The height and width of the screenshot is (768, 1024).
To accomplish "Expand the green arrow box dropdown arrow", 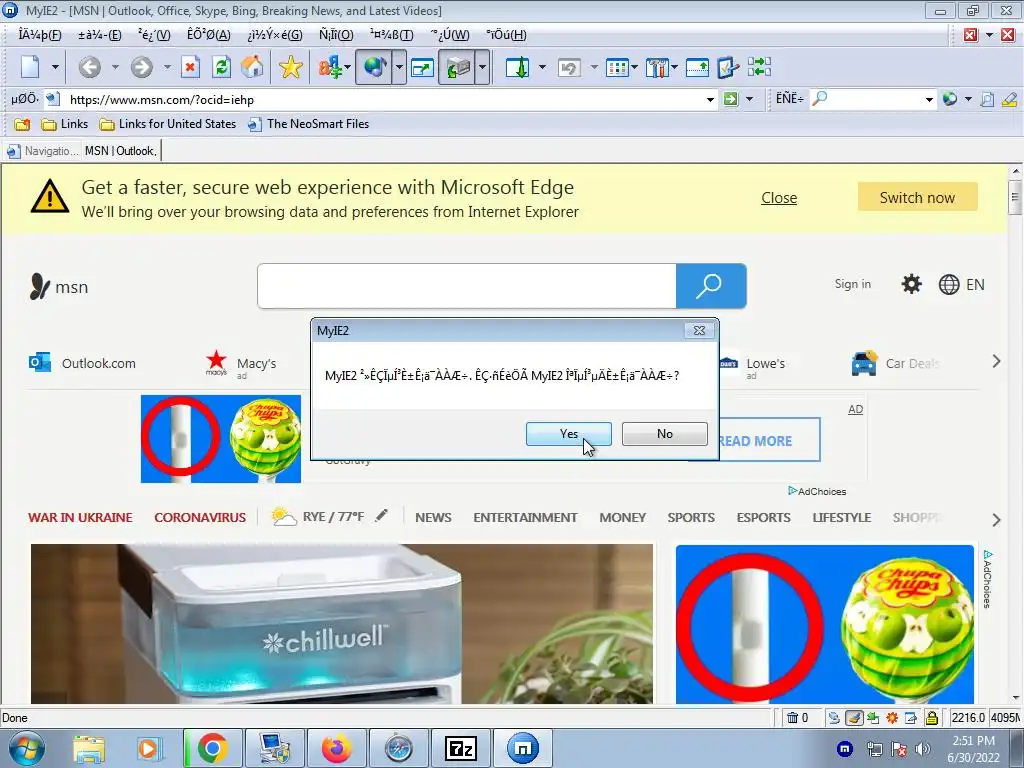I will [x=482, y=67].
